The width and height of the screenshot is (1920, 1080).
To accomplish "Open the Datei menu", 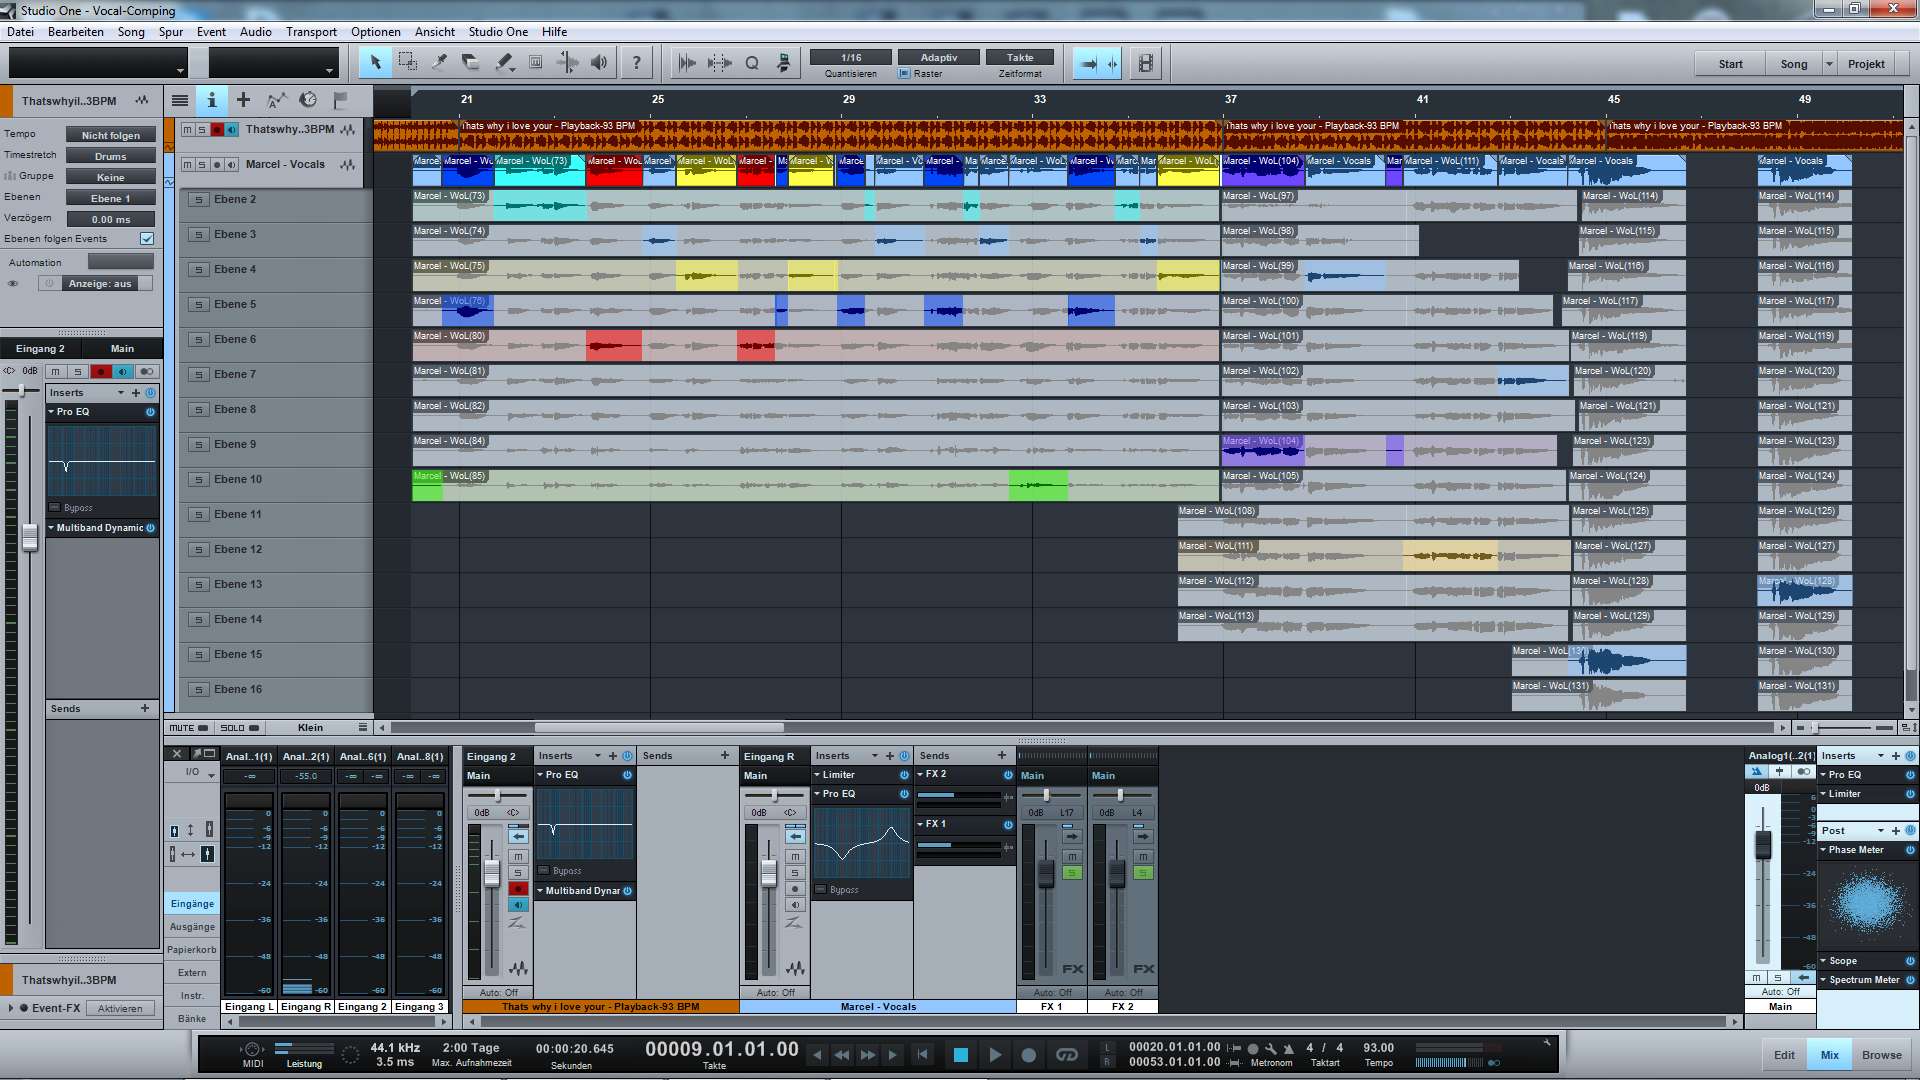I will [20, 32].
